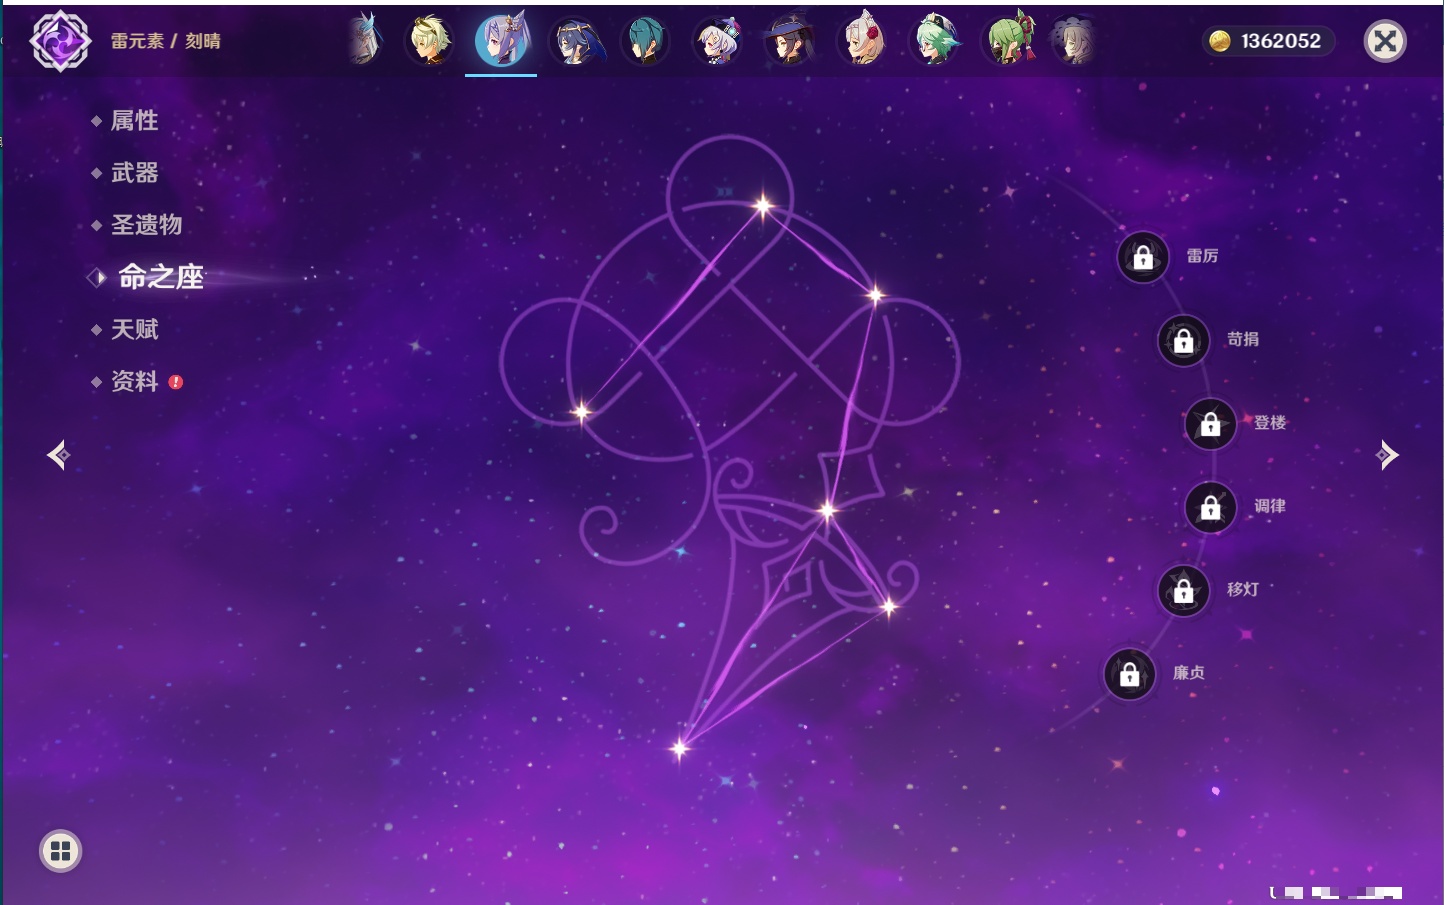Choose the teal short-haired character avatar
Viewport: 1444px width, 905px height.
(x=645, y=41)
